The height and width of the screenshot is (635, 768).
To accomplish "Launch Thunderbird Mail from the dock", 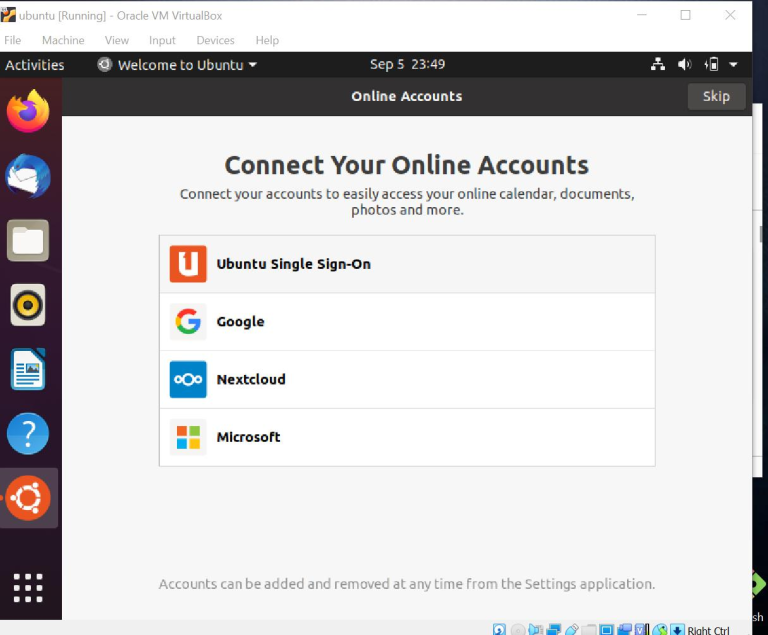I will pyautogui.click(x=28, y=177).
